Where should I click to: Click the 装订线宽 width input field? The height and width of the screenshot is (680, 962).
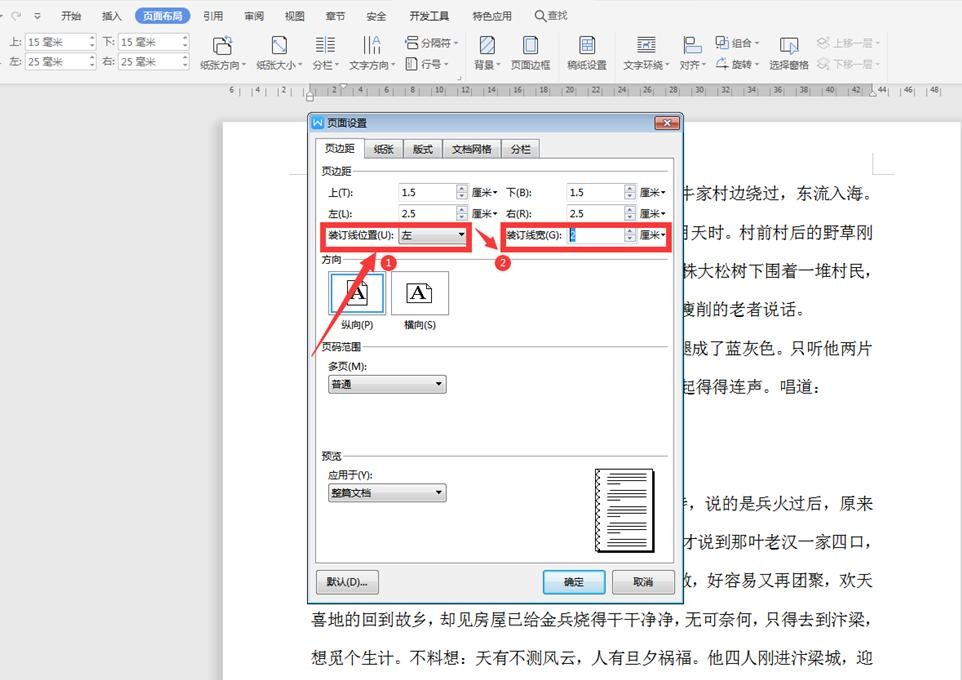pyautogui.click(x=595, y=235)
